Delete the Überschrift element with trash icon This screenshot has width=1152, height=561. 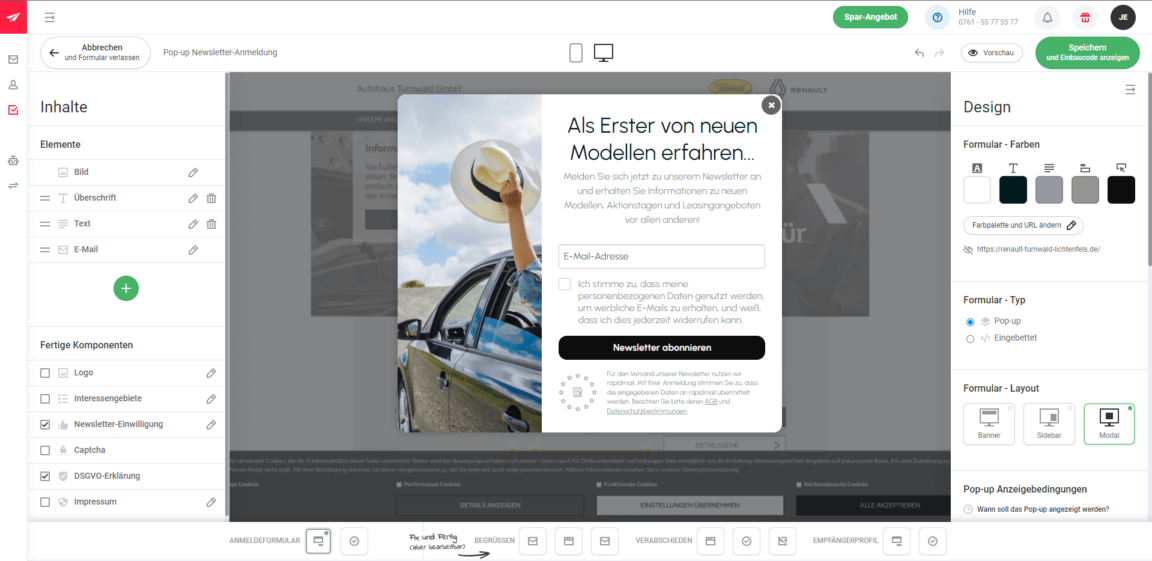(x=211, y=198)
